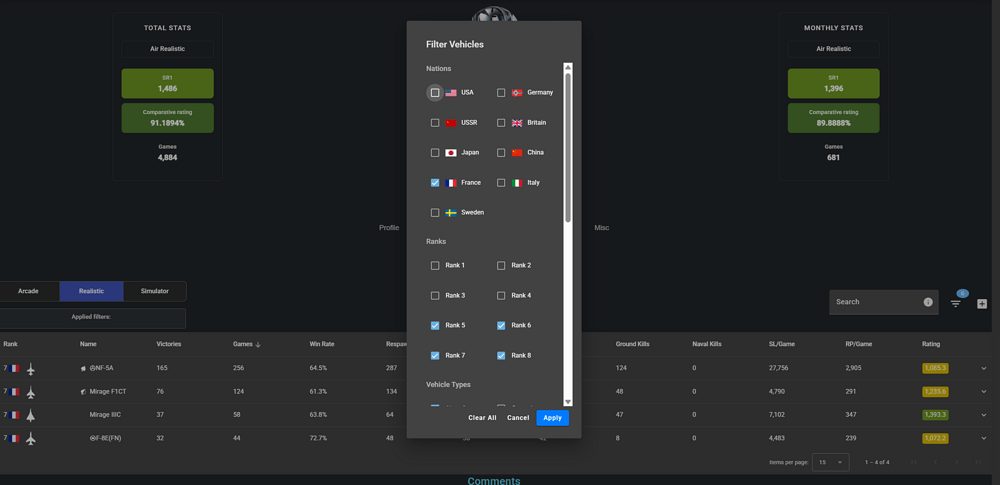Screen dimensions: 1000x485
Task: Click the Mirage IIIC aircraft silhouette icon
Action: pyautogui.click(x=31, y=415)
